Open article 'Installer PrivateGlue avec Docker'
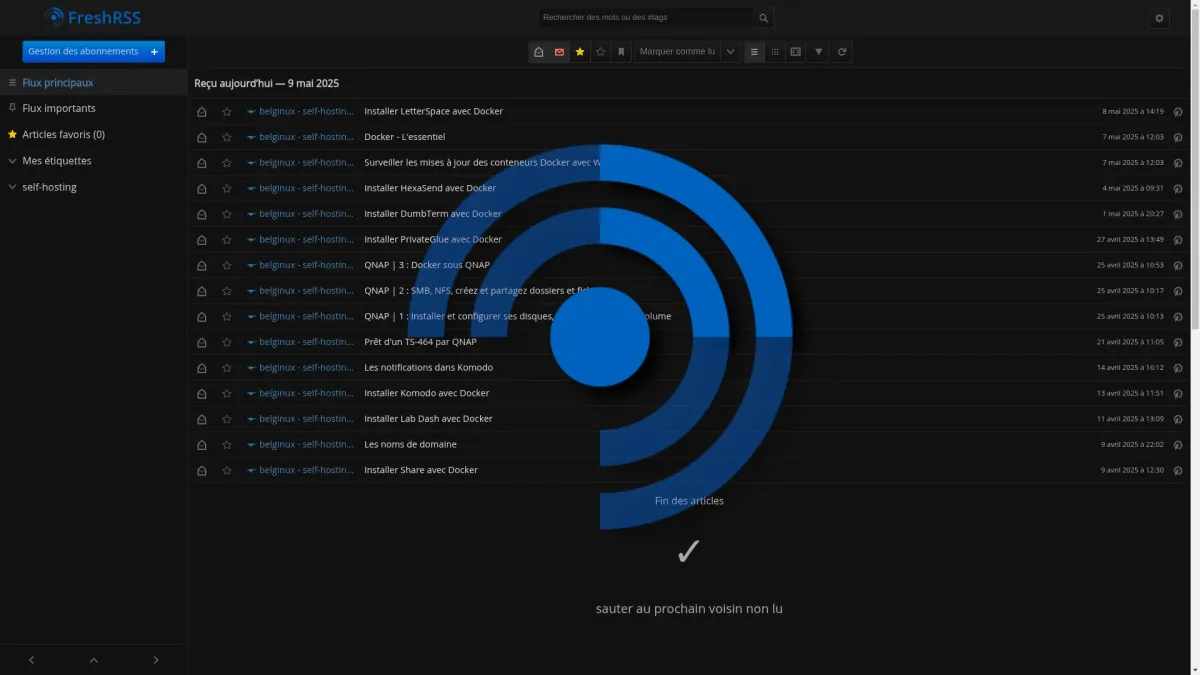 [433, 239]
